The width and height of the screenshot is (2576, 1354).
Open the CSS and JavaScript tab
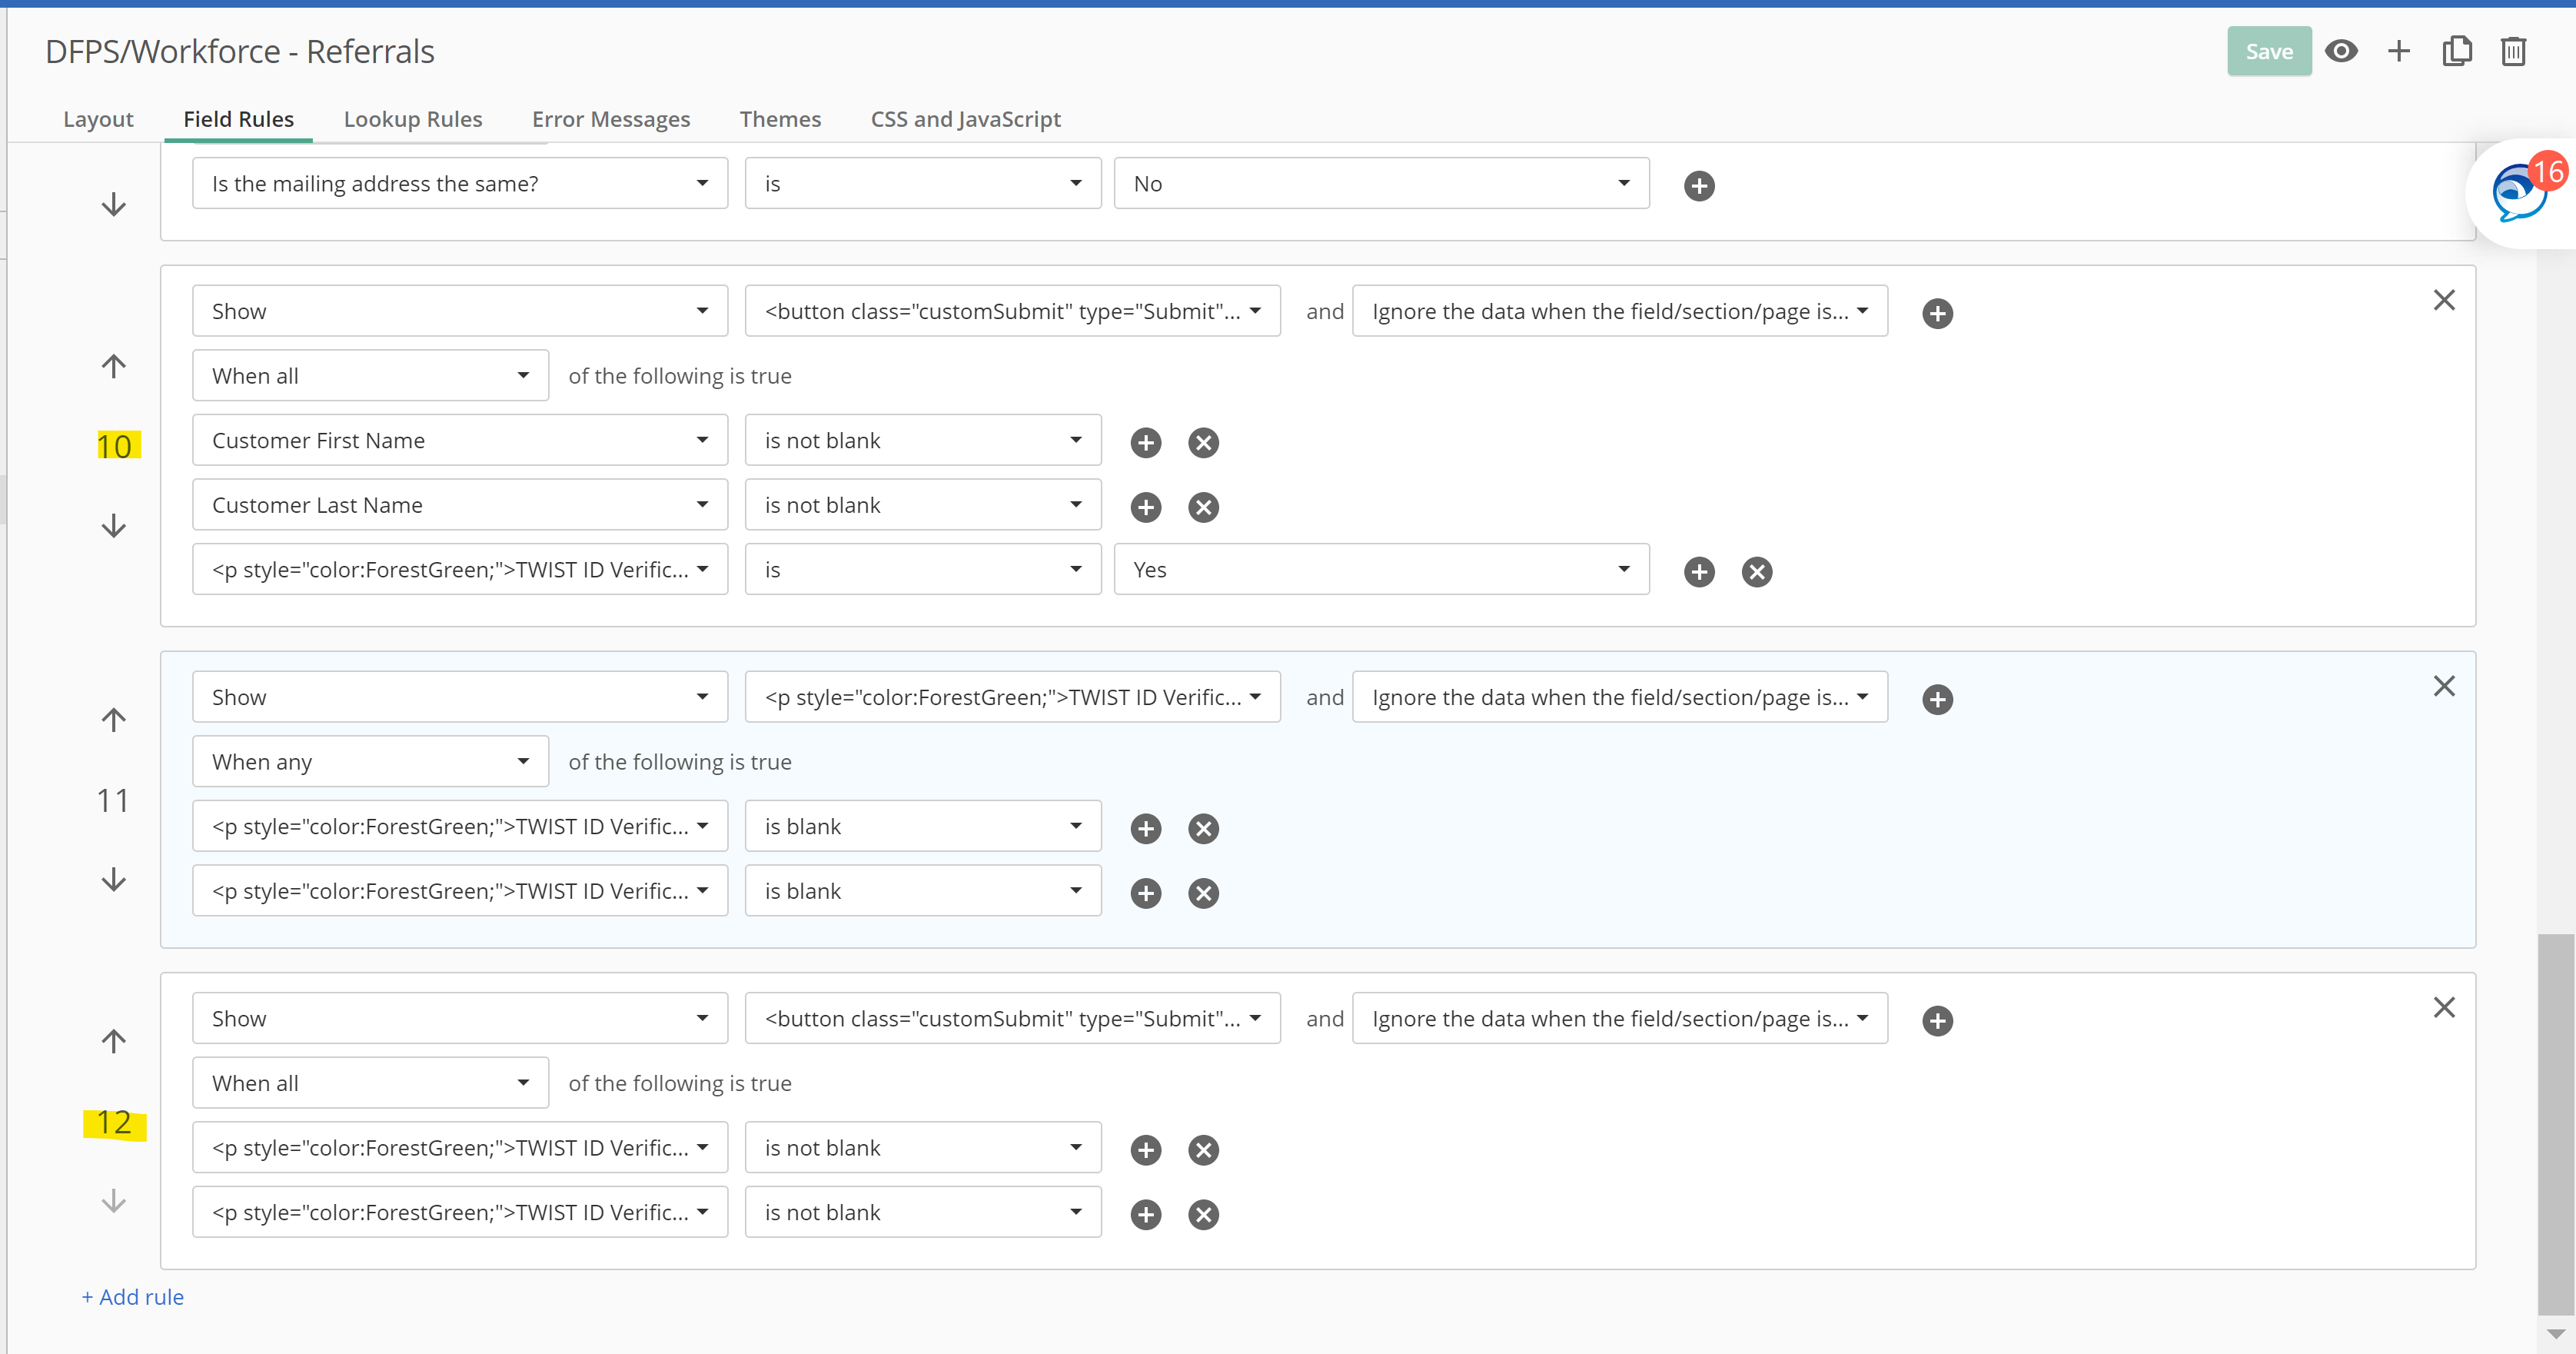(x=965, y=119)
